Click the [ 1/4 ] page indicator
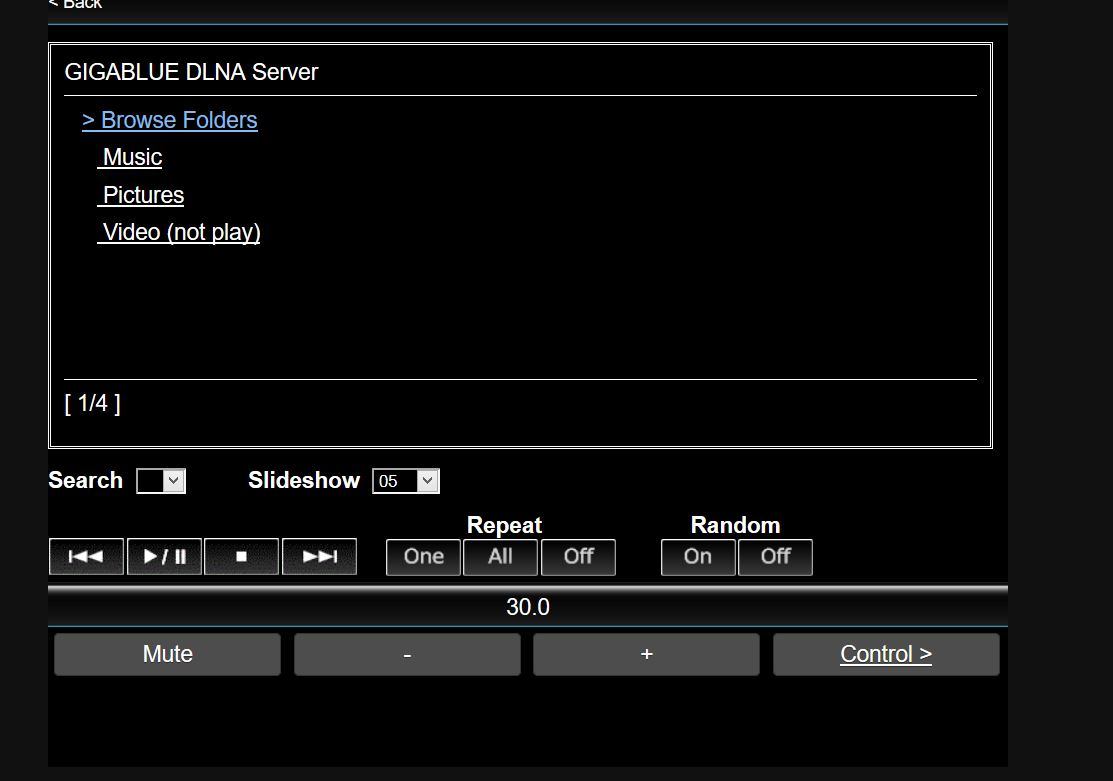The width and height of the screenshot is (1113, 781). pos(92,403)
